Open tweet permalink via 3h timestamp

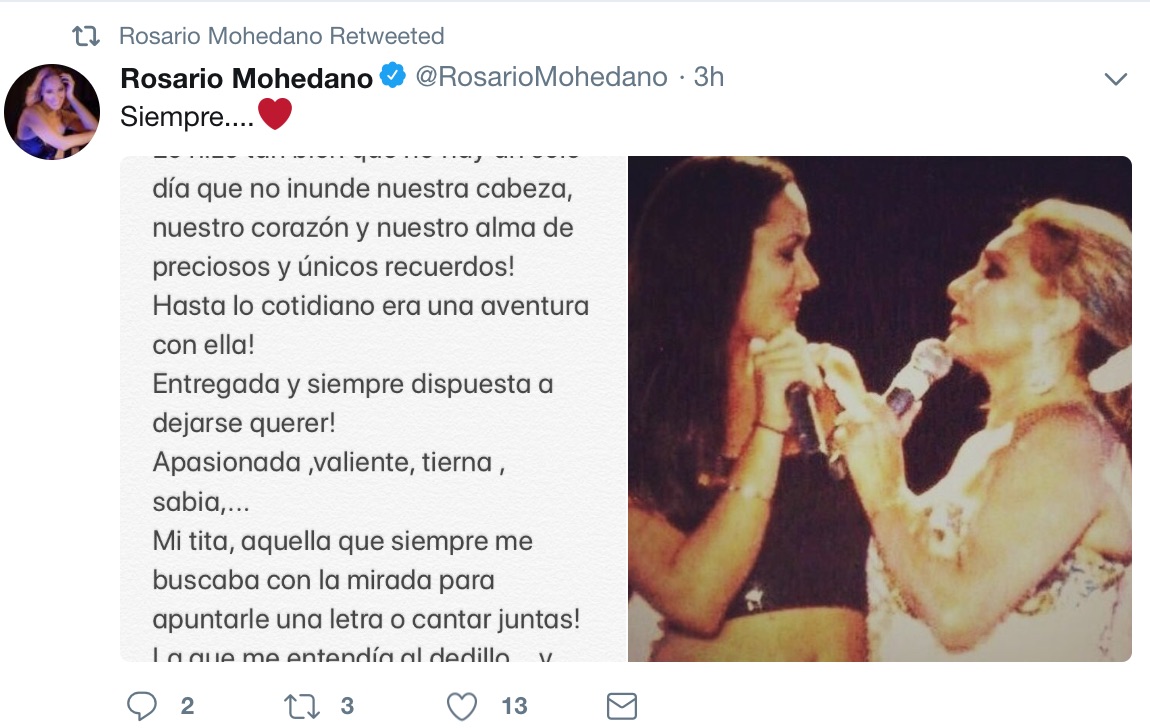coord(709,77)
